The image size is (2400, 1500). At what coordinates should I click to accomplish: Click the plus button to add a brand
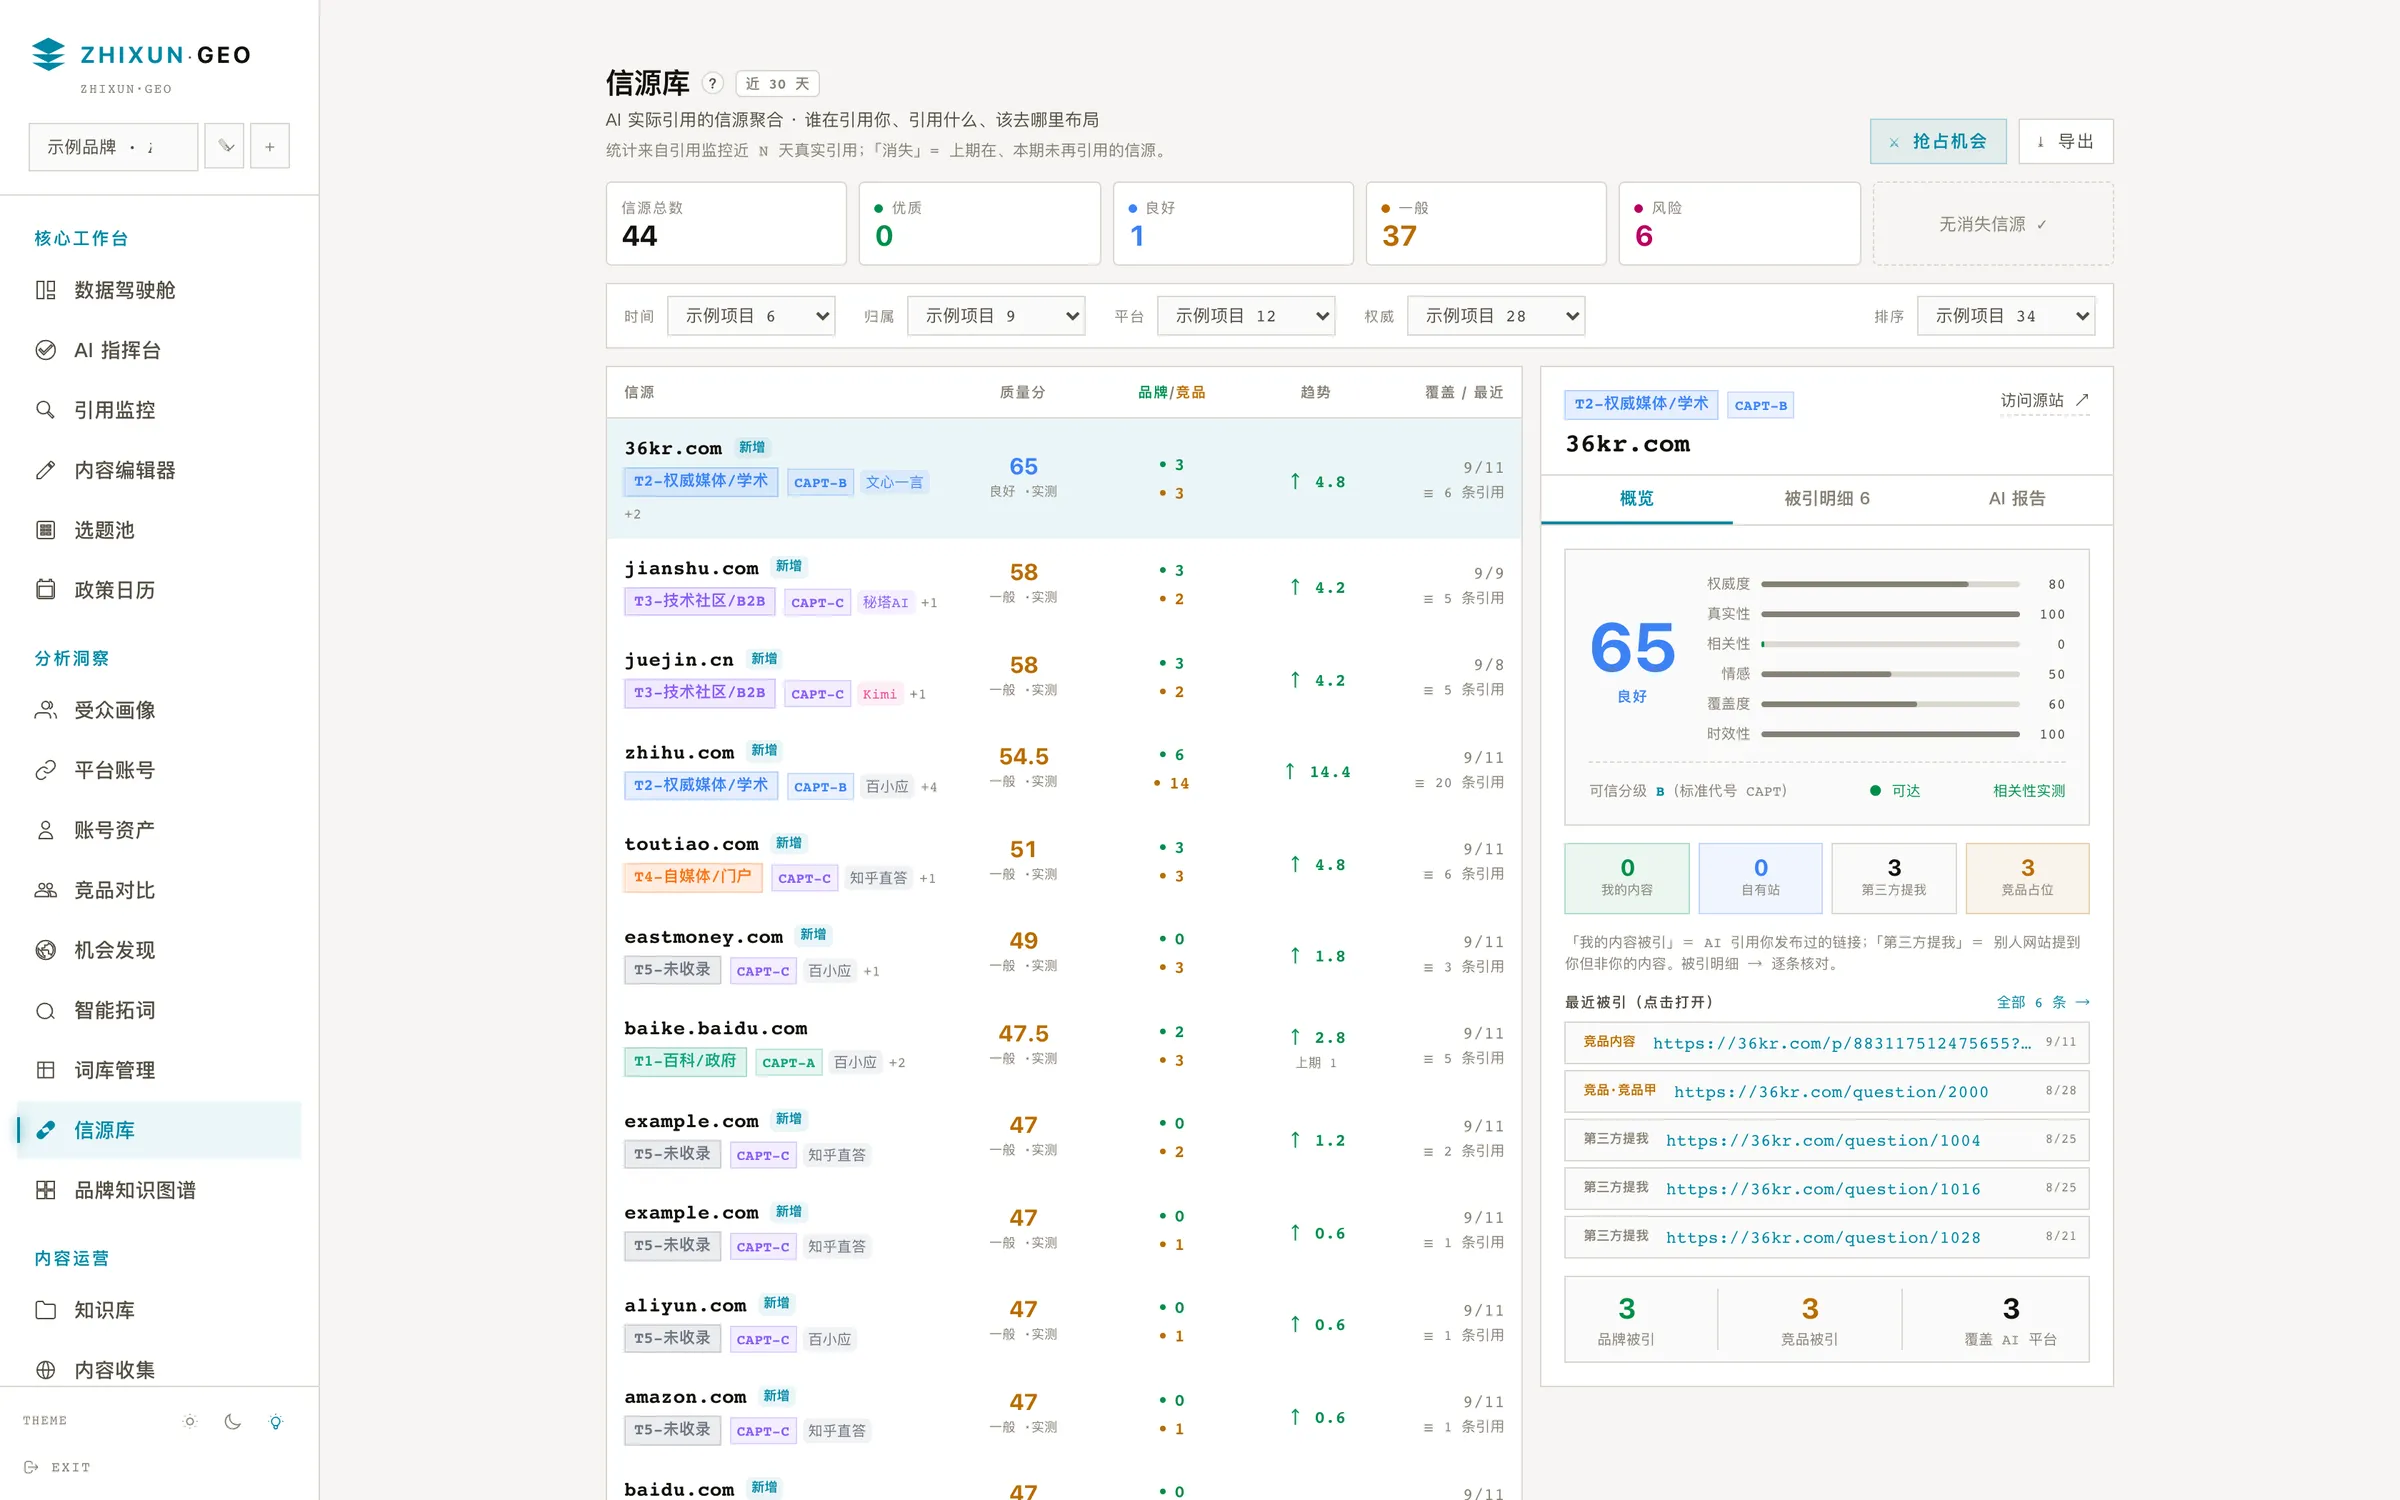coord(270,146)
